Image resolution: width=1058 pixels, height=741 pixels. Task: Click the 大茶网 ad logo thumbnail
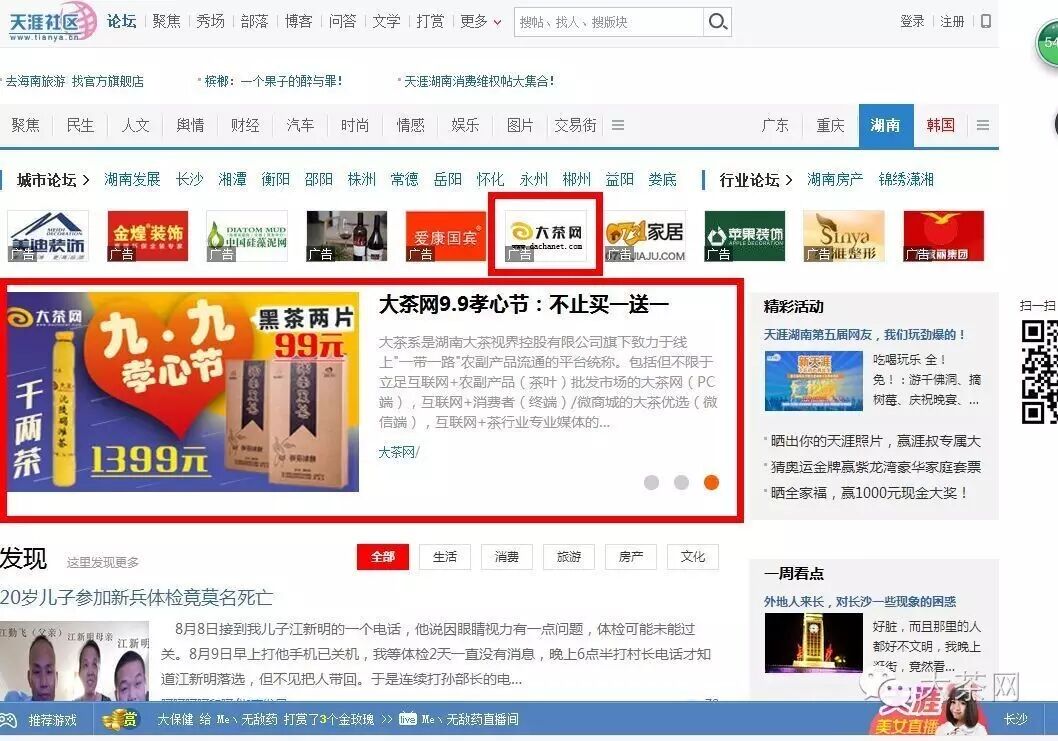(x=545, y=236)
